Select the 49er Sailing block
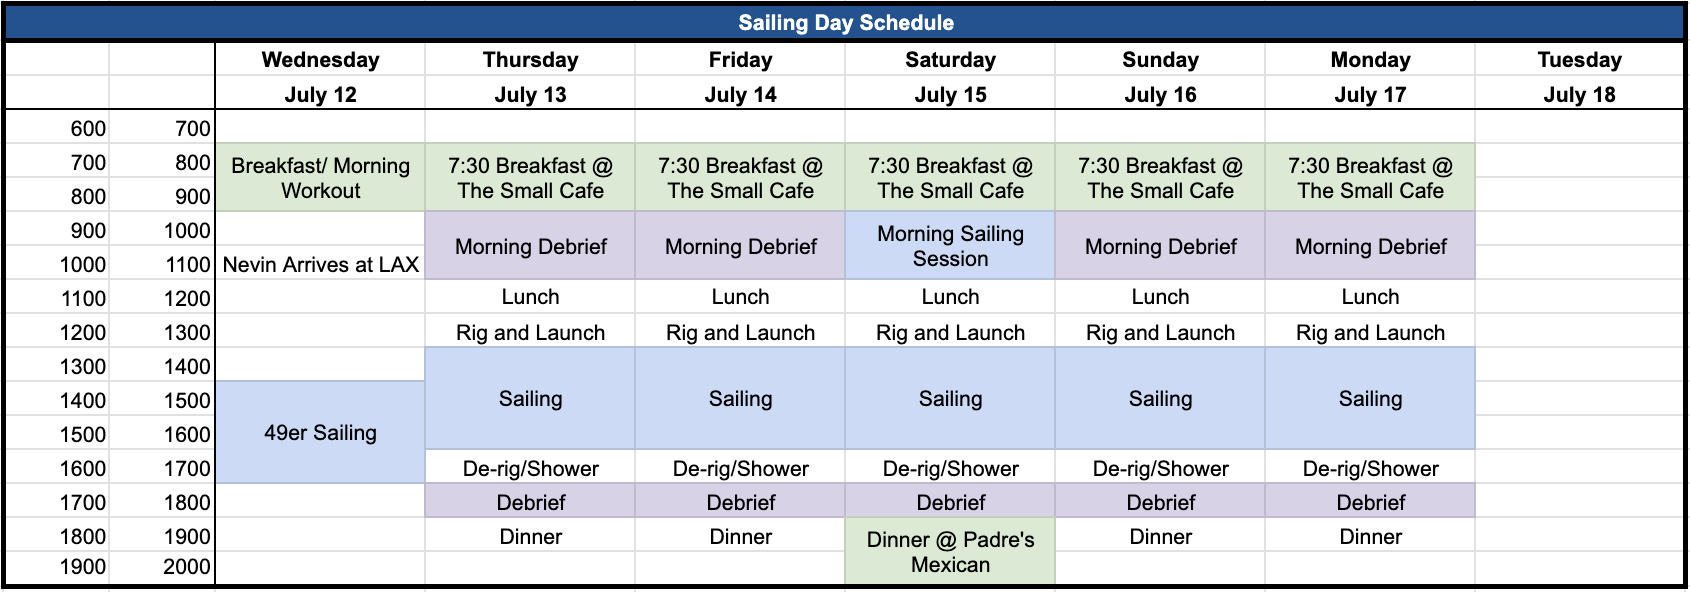Screen dimensions: 1690x592 tap(320, 433)
